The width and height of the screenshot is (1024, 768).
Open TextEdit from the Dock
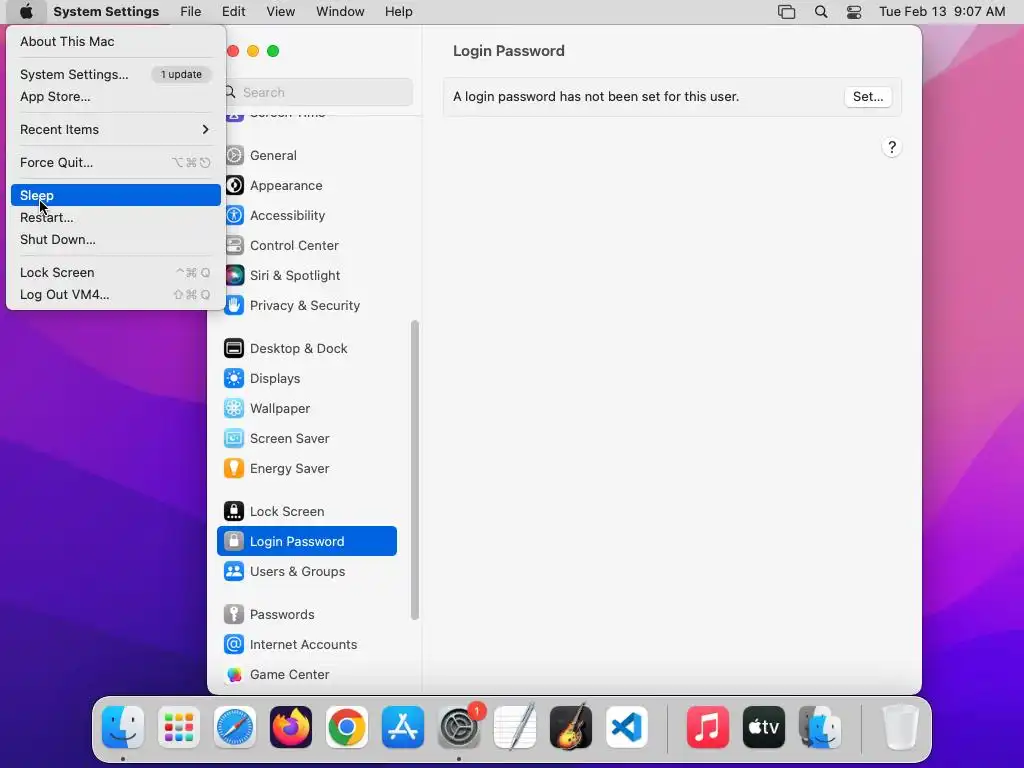pyautogui.click(x=515, y=727)
